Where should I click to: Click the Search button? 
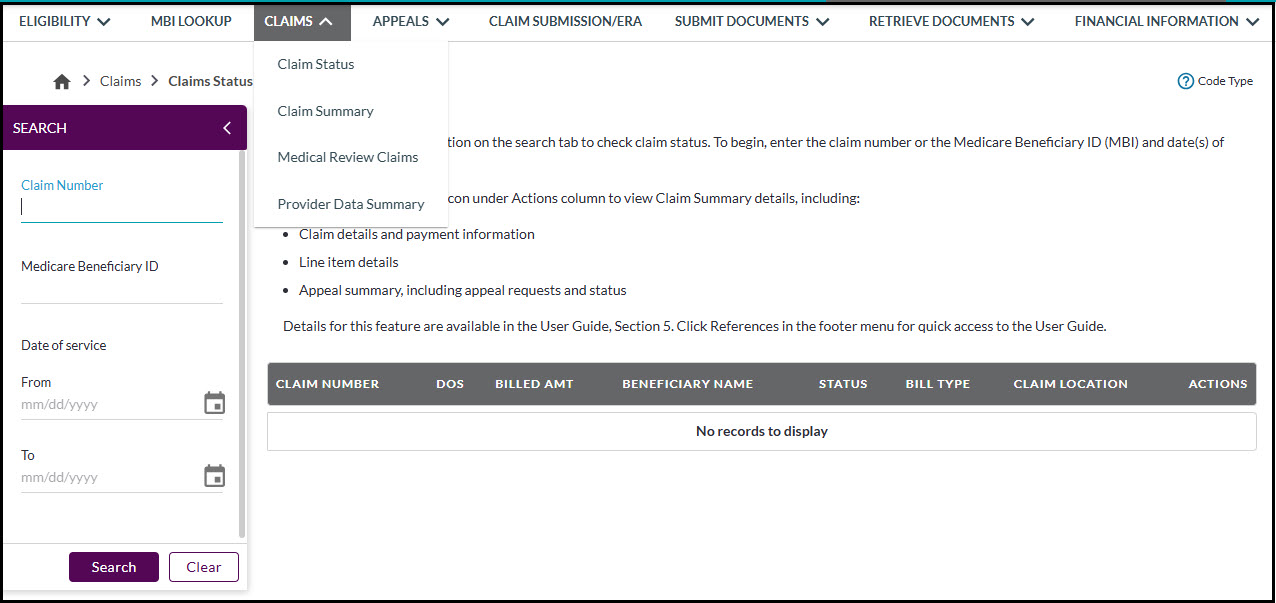coord(113,566)
